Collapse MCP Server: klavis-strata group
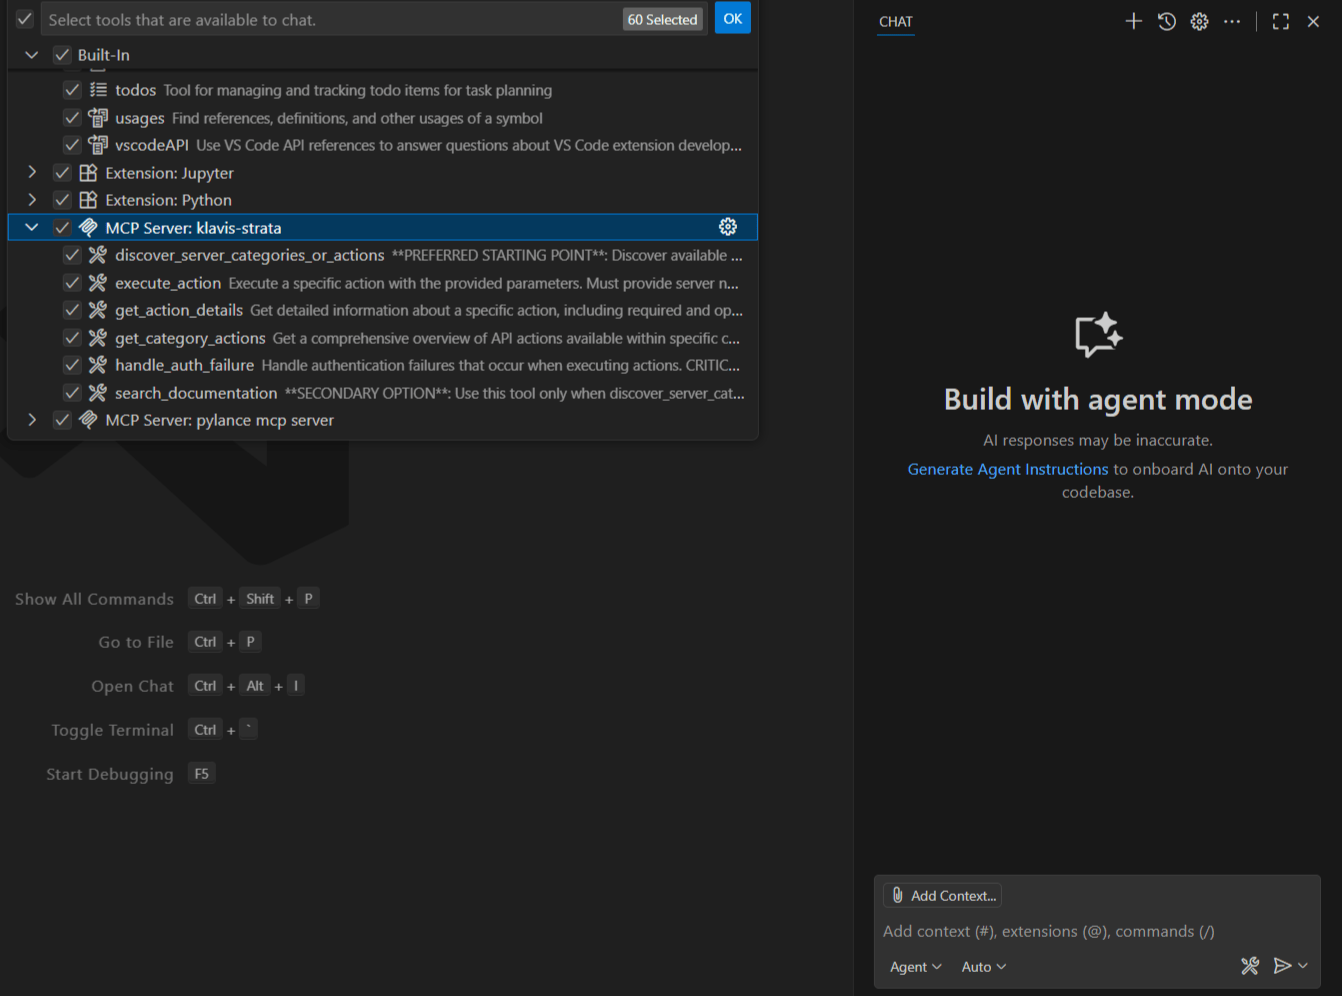The height and width of the screenshot is (996, 1342). [32, 227]
